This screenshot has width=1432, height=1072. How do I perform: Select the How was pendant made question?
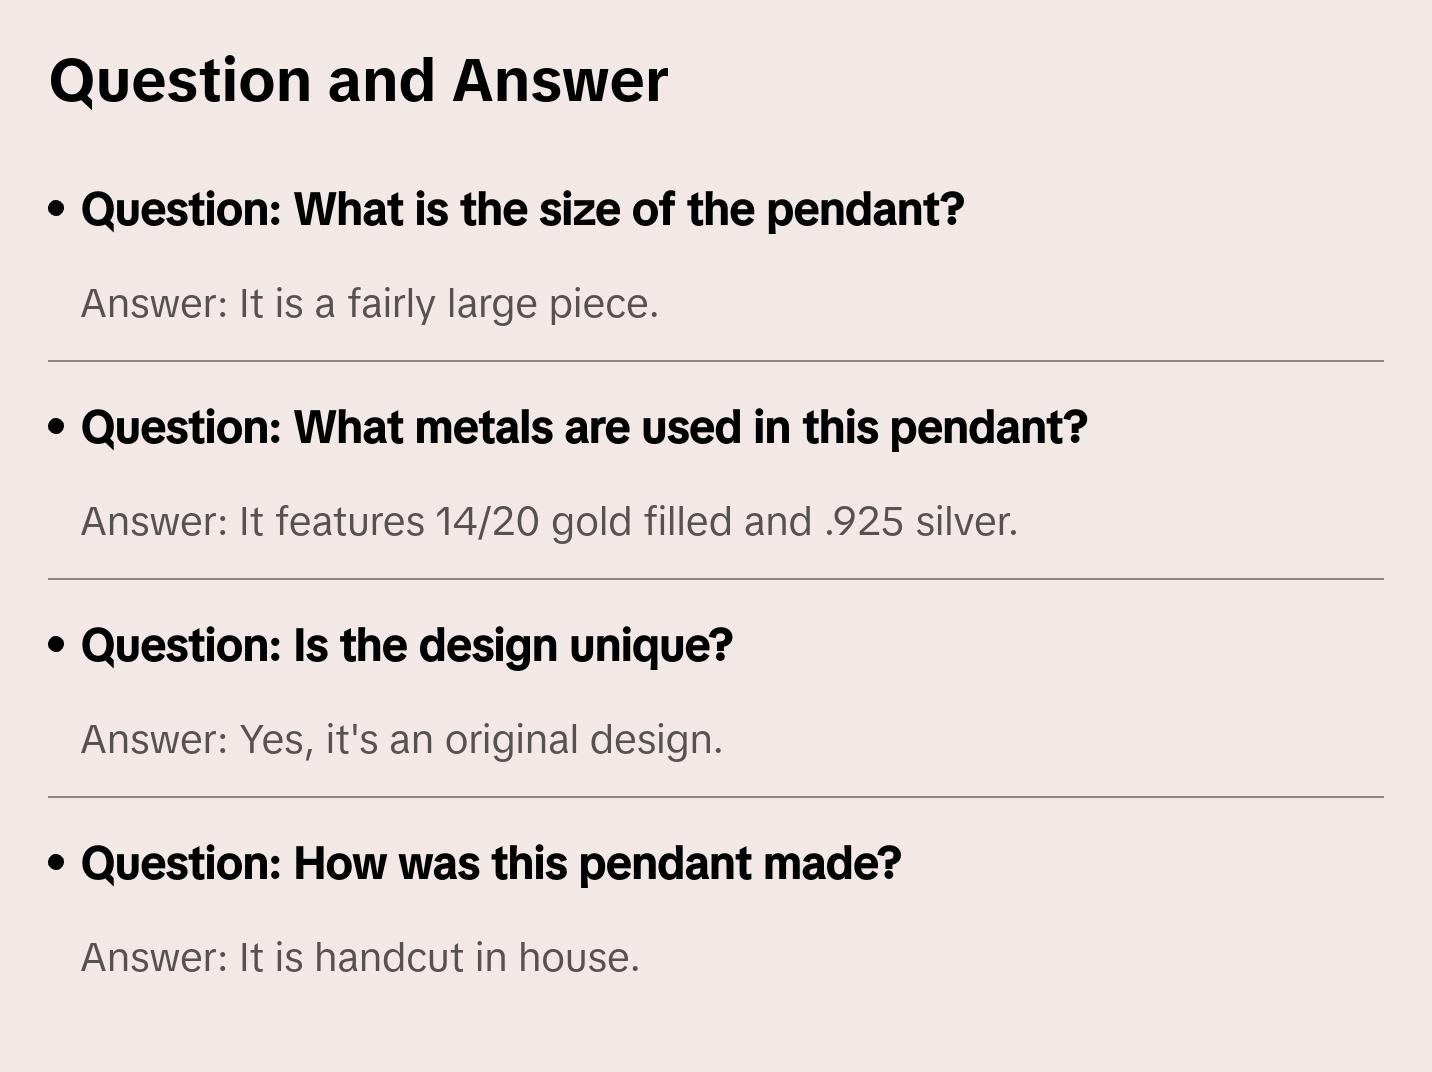(491, 864)
